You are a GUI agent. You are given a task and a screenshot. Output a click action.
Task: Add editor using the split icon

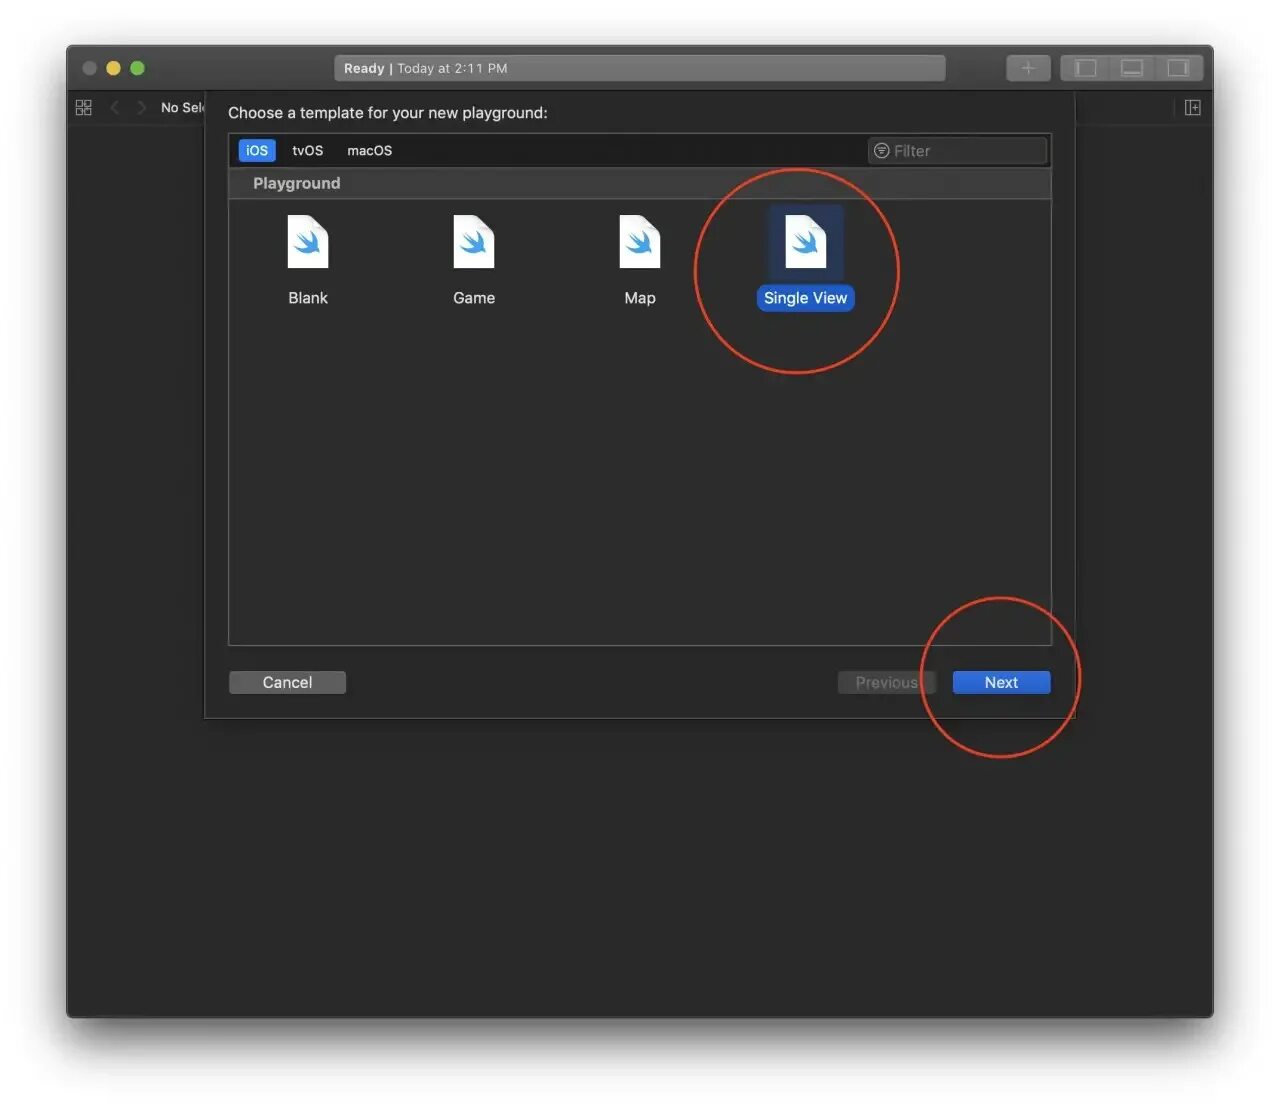coord(1192,107)
